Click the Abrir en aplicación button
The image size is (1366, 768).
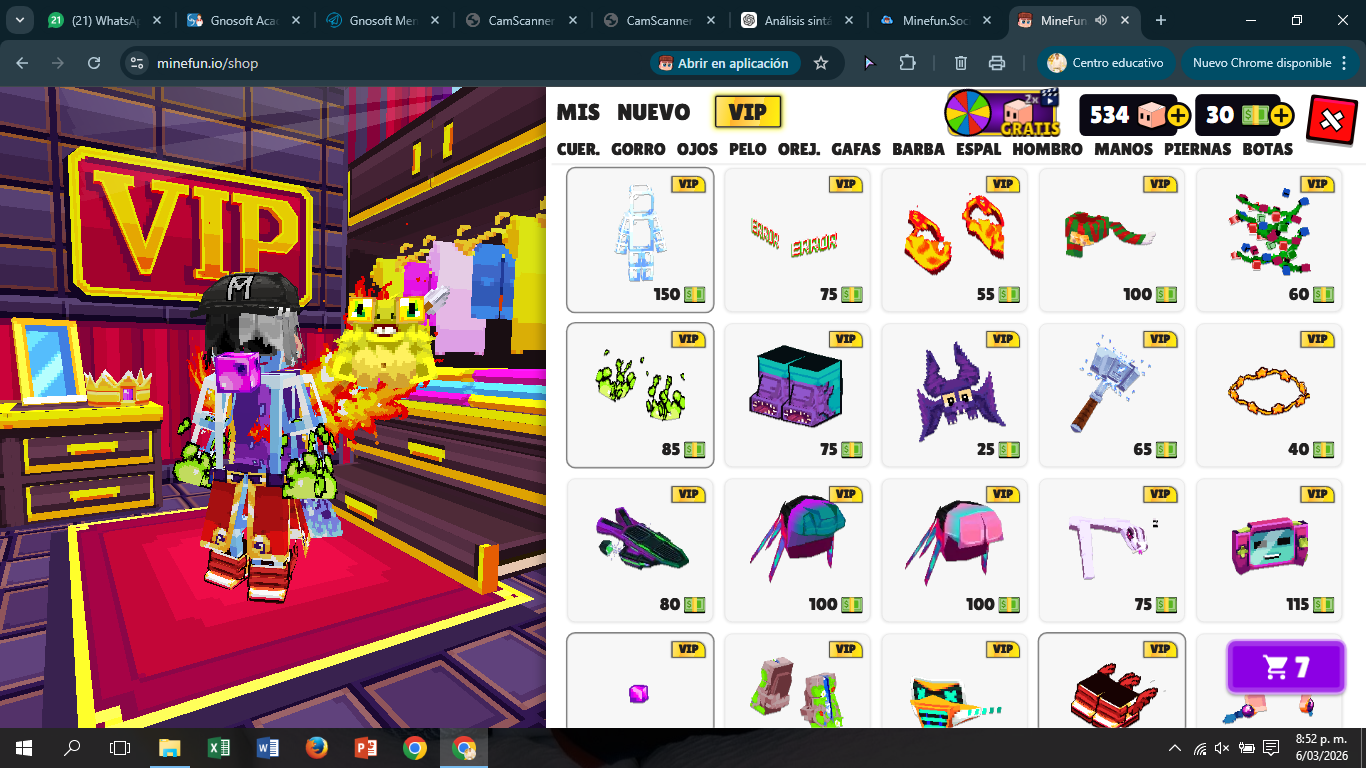(724, 63)
